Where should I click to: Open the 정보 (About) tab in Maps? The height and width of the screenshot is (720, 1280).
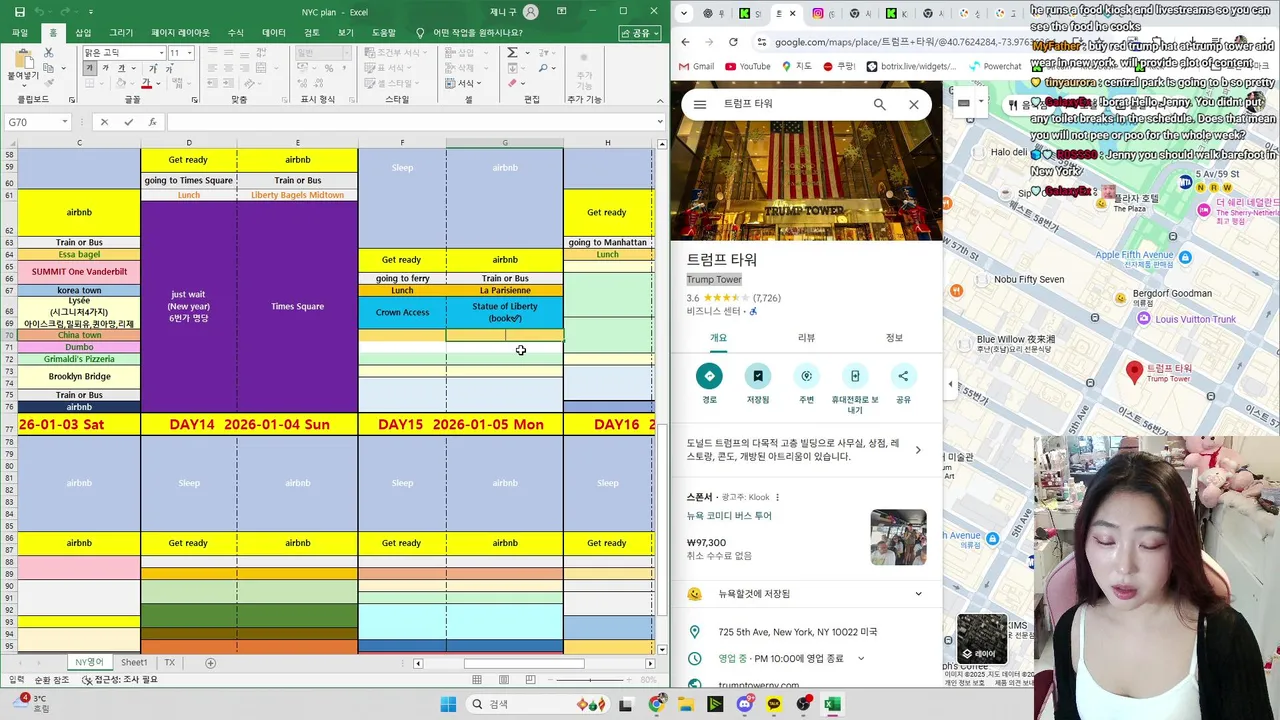click(894, 338)
